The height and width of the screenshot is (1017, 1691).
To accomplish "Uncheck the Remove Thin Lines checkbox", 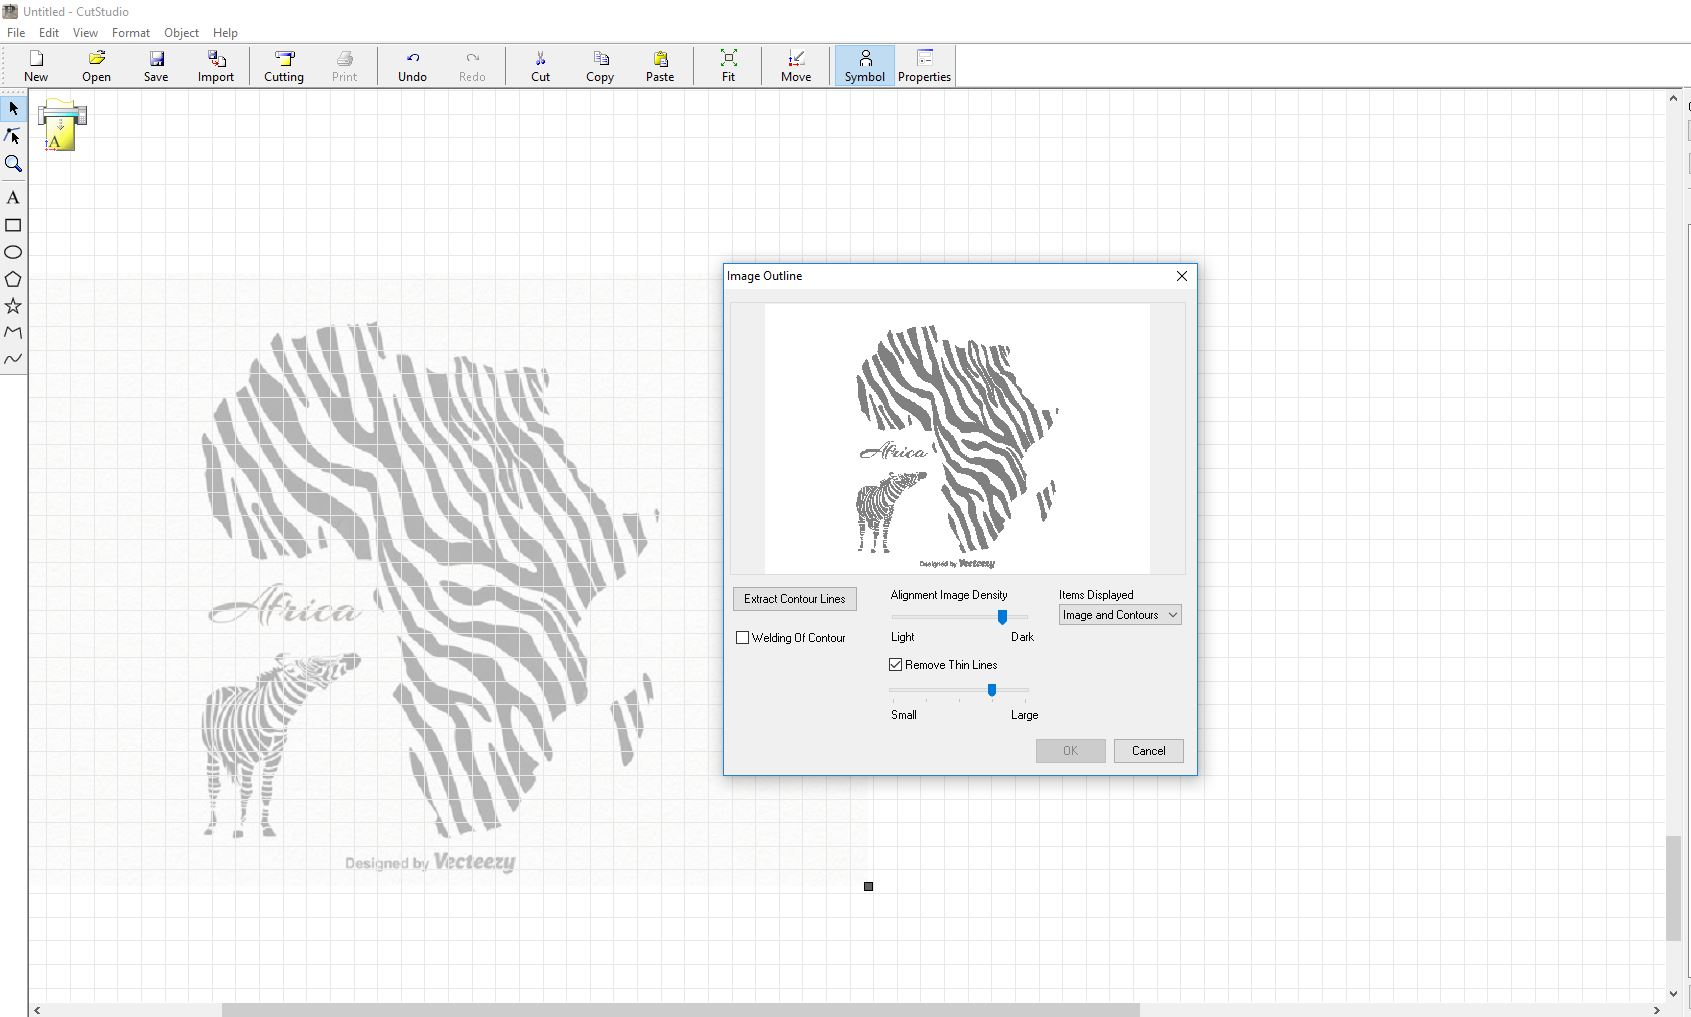I will (x=896, y=665).
